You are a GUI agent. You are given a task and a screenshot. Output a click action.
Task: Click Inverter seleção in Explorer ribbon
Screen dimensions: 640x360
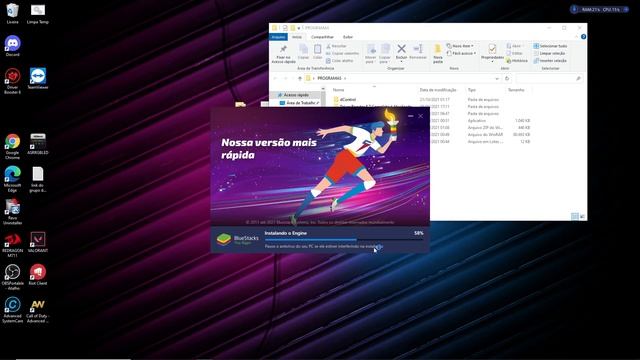pos(550,60)
